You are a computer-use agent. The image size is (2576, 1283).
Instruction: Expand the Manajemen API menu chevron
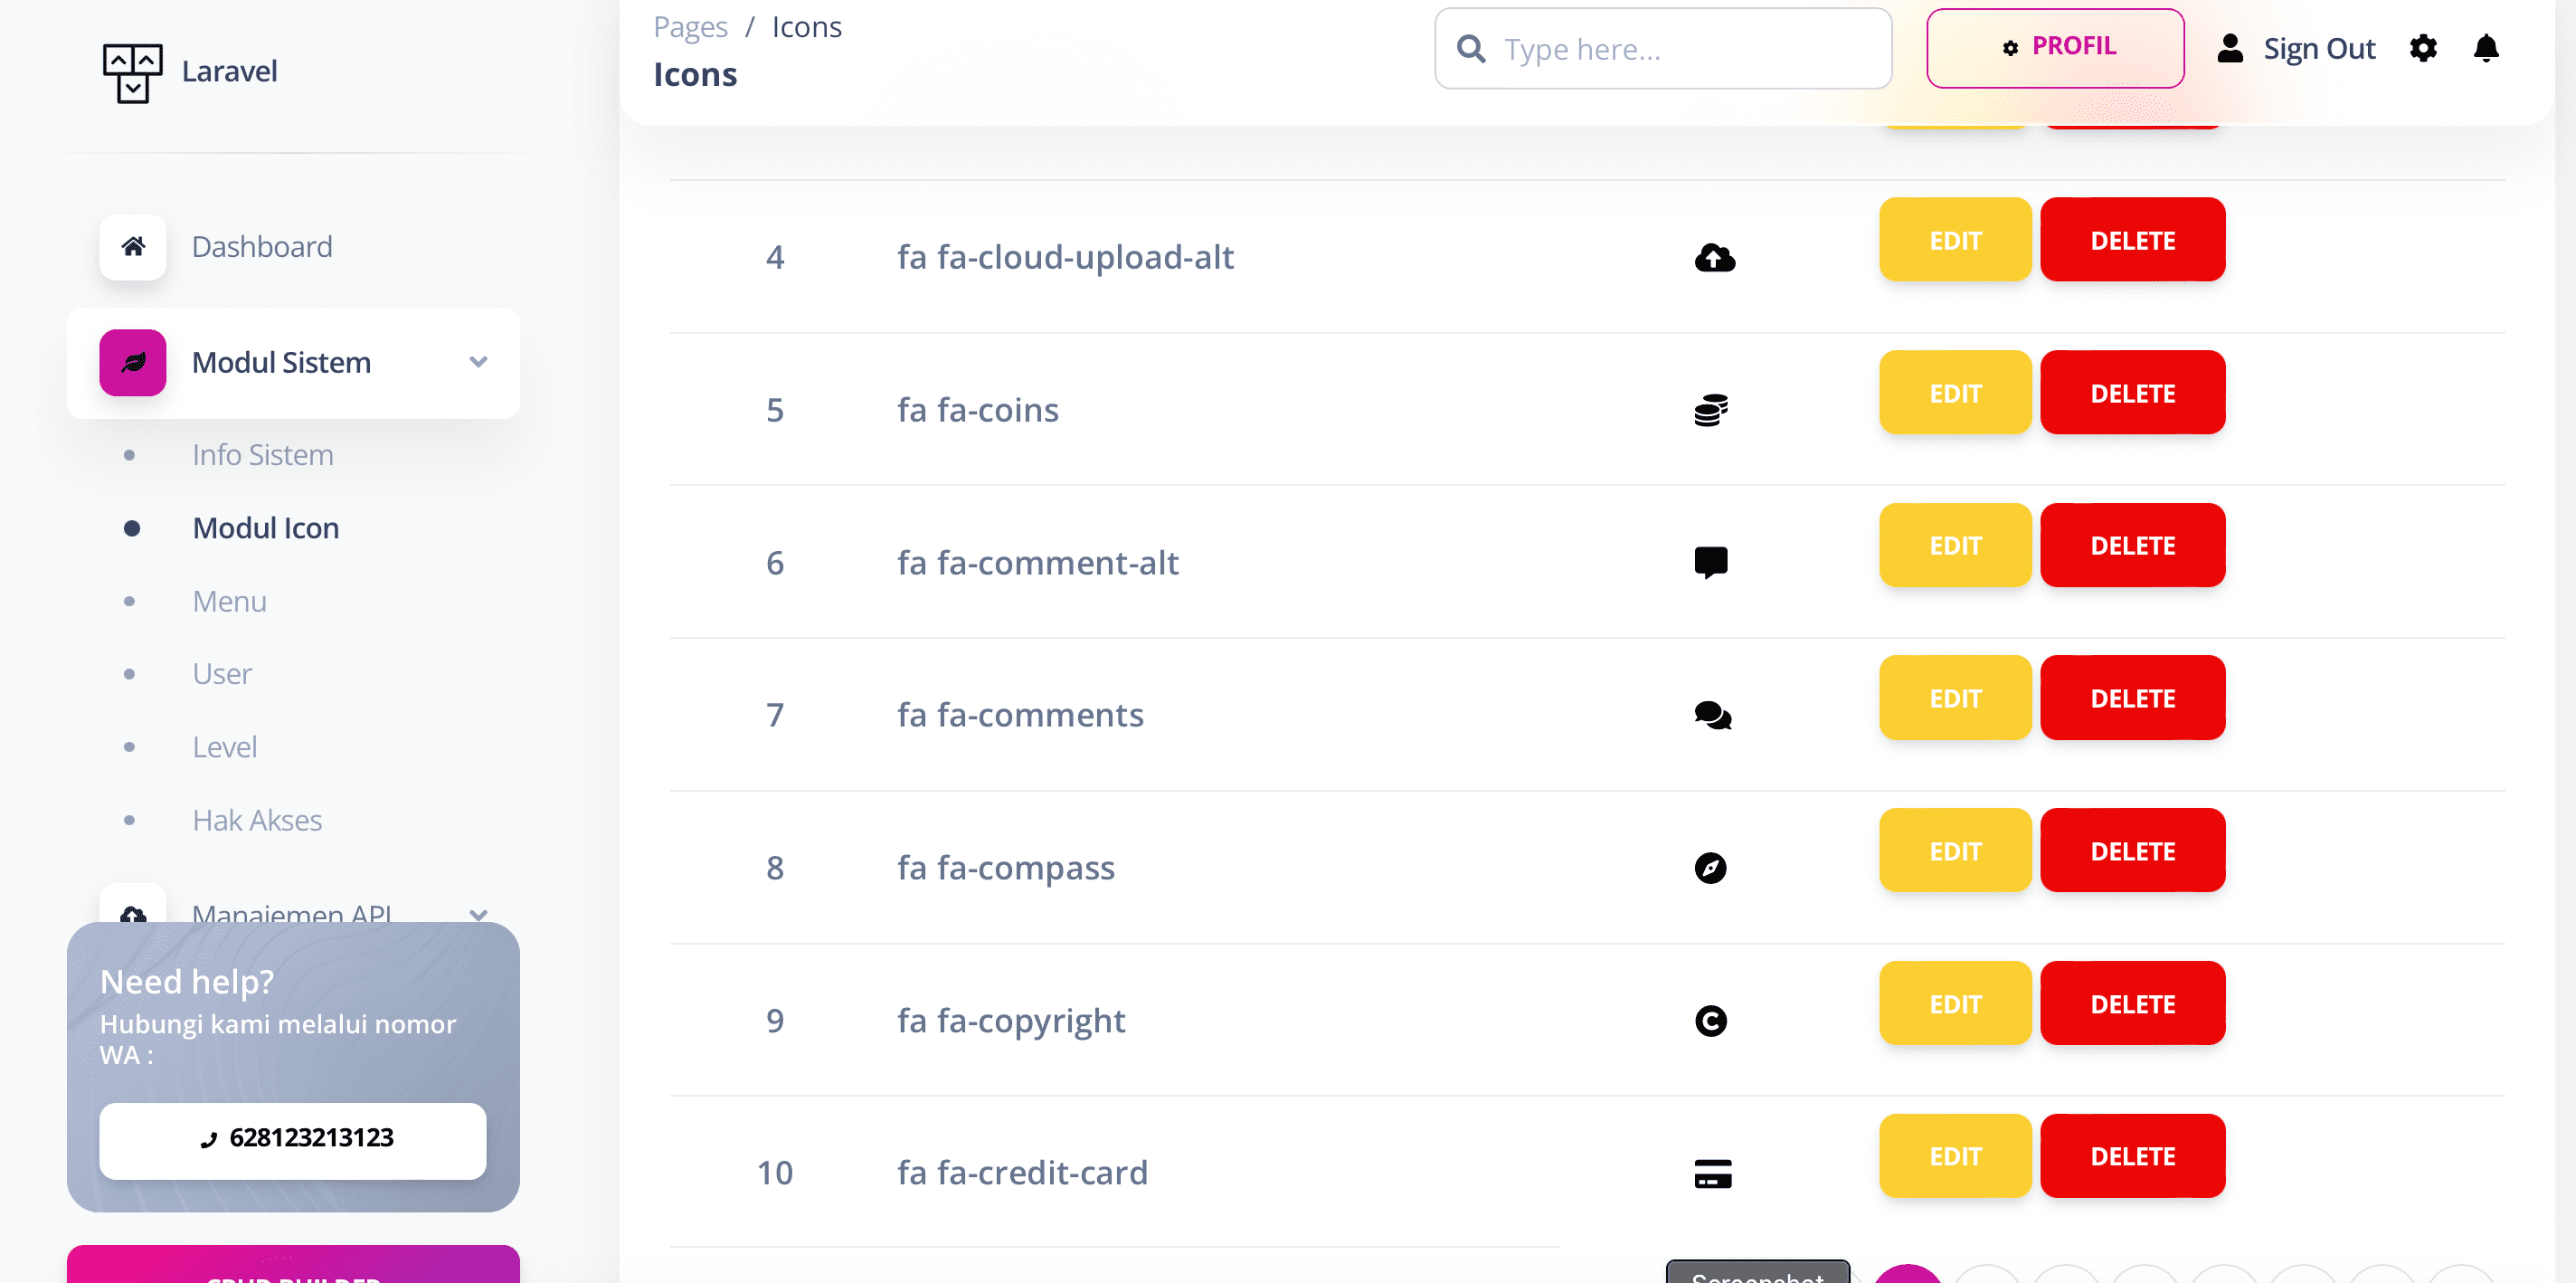point(478,913)
